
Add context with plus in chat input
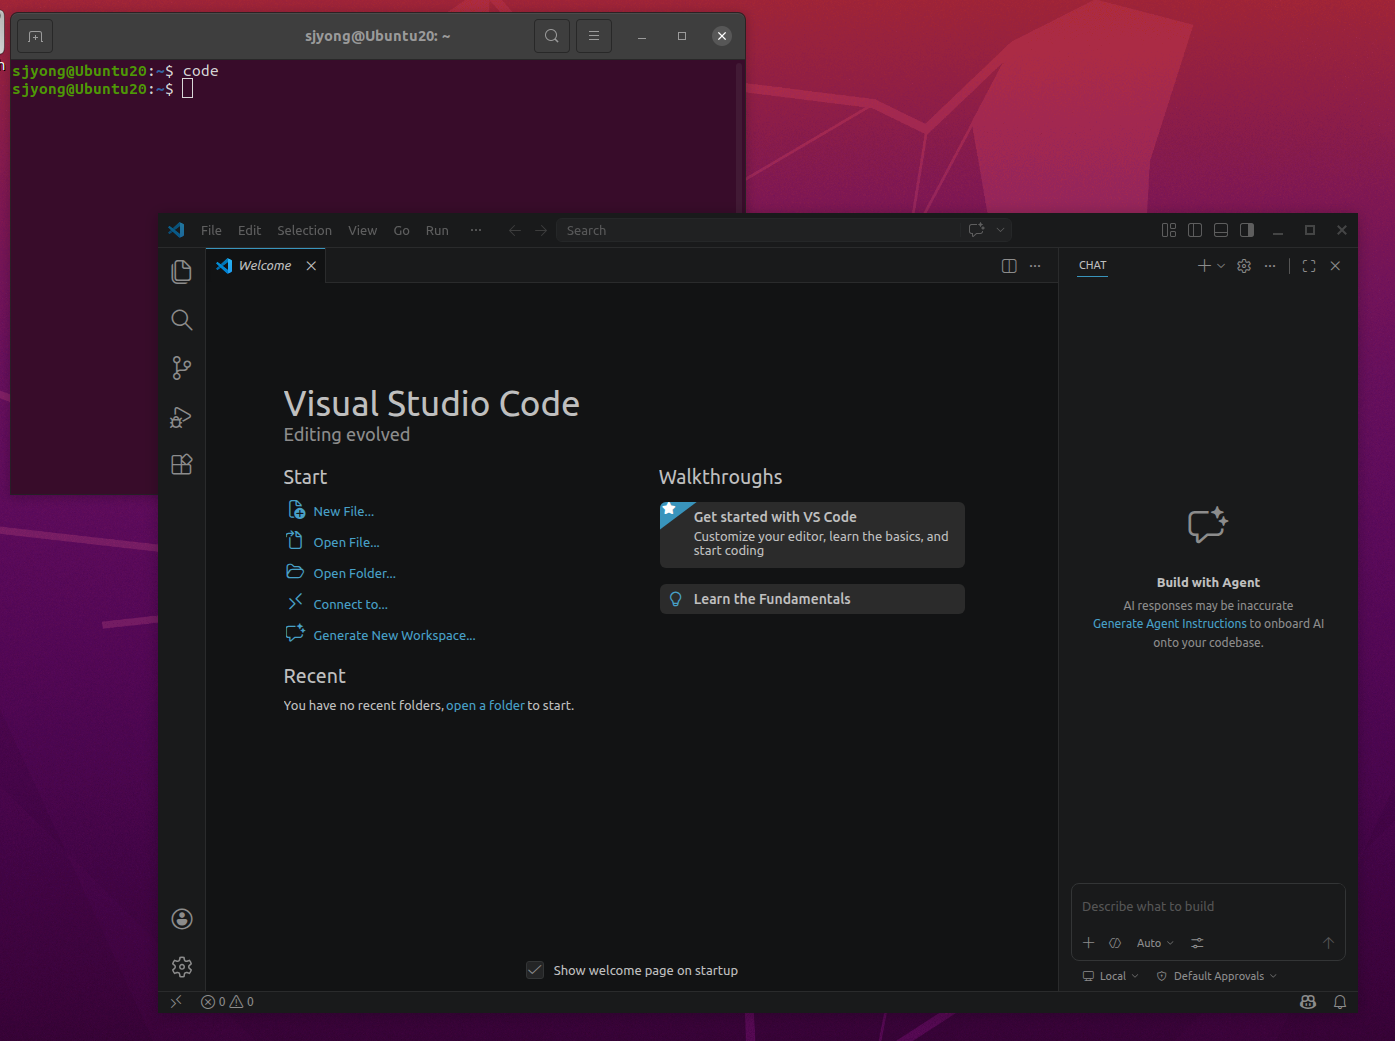(x=1089, y=943)
